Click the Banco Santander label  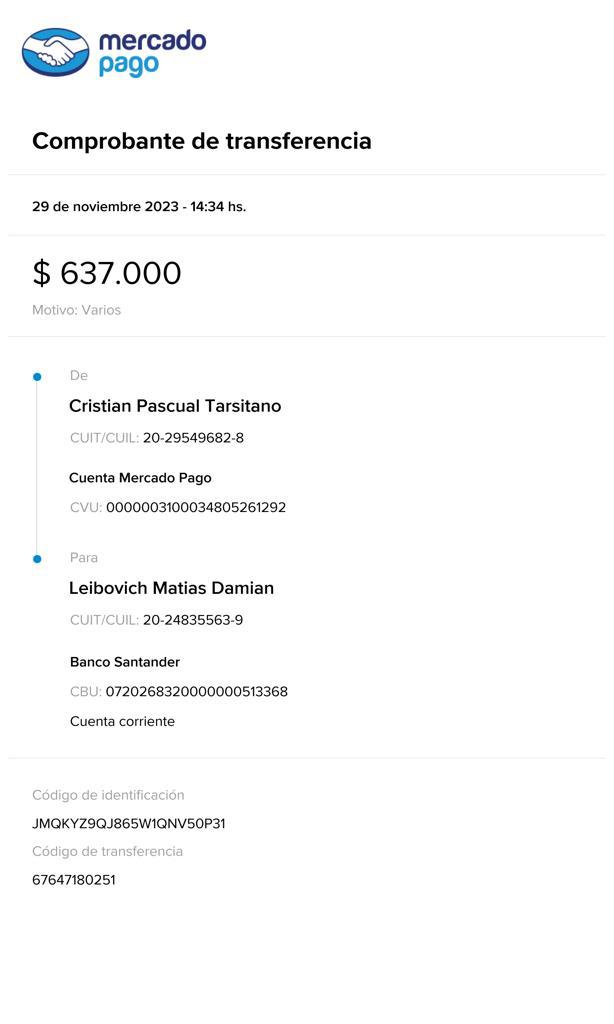(x=125, y=662)
